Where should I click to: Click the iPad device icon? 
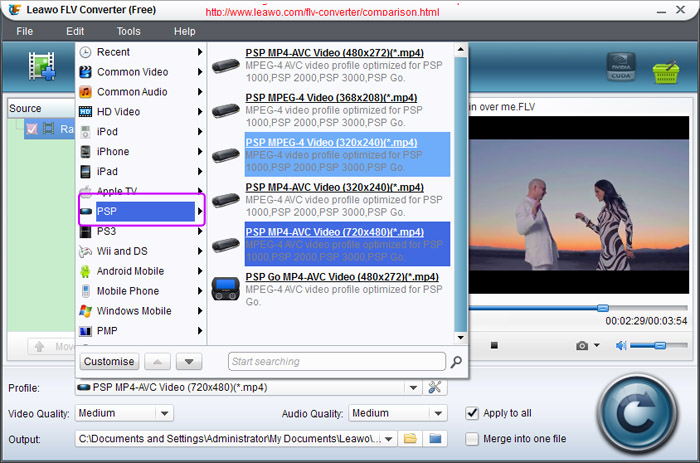(85, 171)
